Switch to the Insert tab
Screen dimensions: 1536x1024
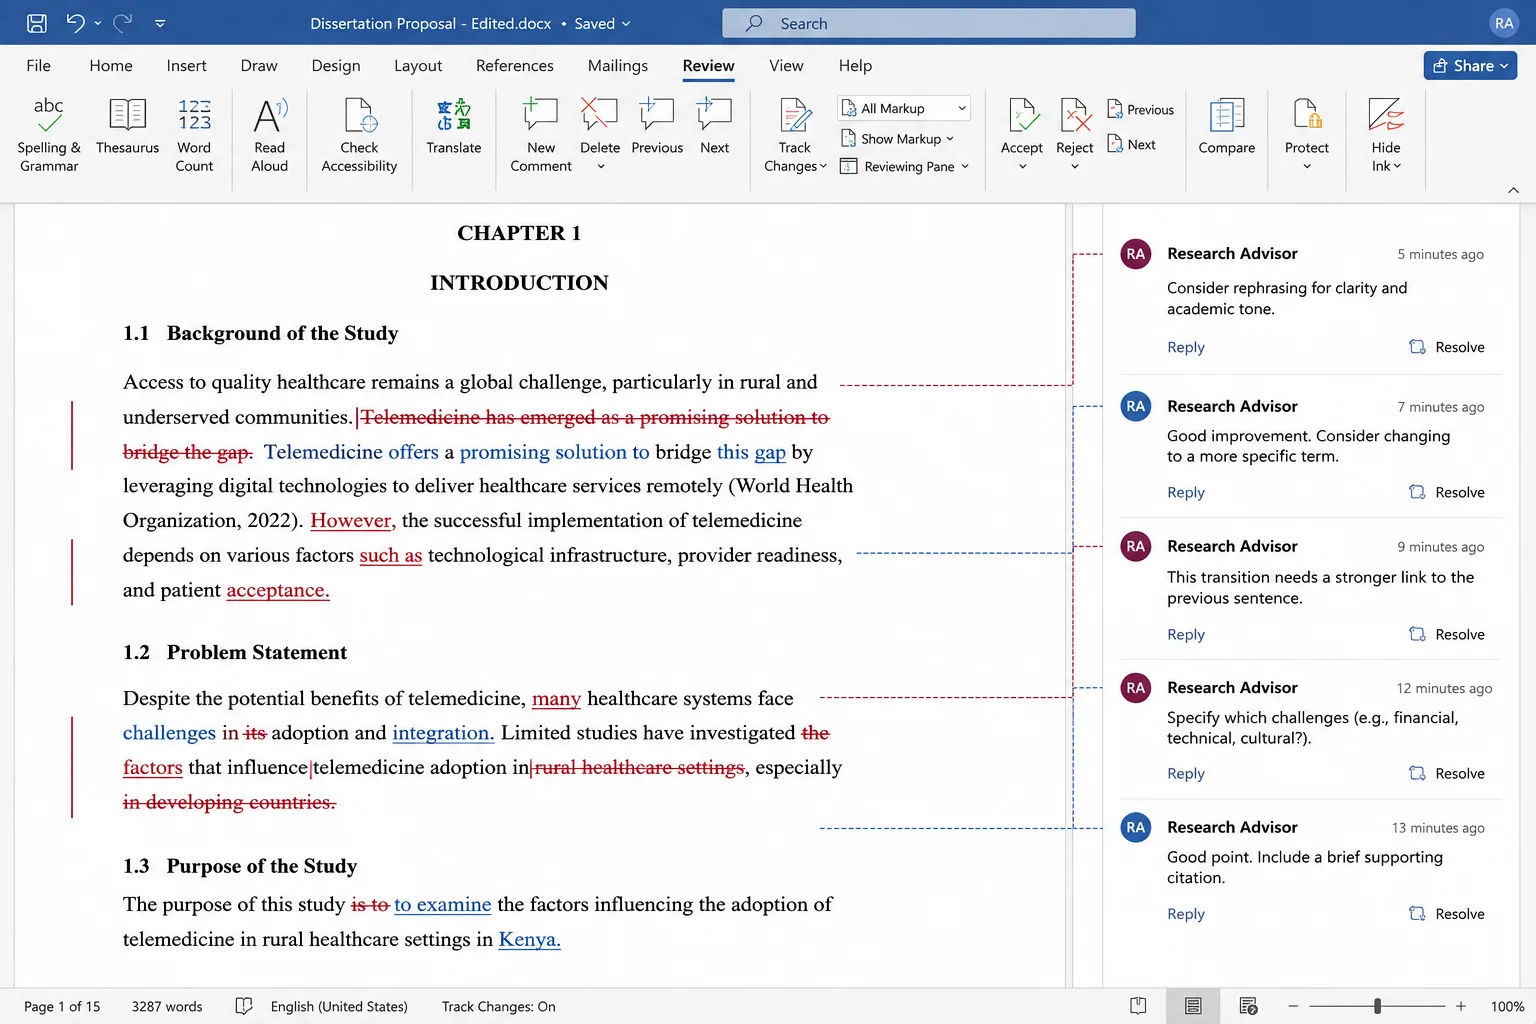point(186,65)
